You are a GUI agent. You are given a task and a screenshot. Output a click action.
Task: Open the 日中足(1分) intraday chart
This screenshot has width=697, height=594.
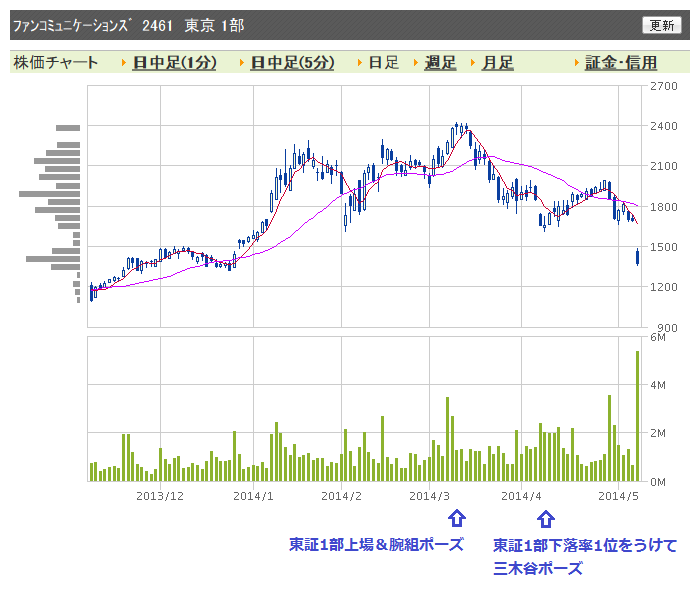tap(175, 63)
